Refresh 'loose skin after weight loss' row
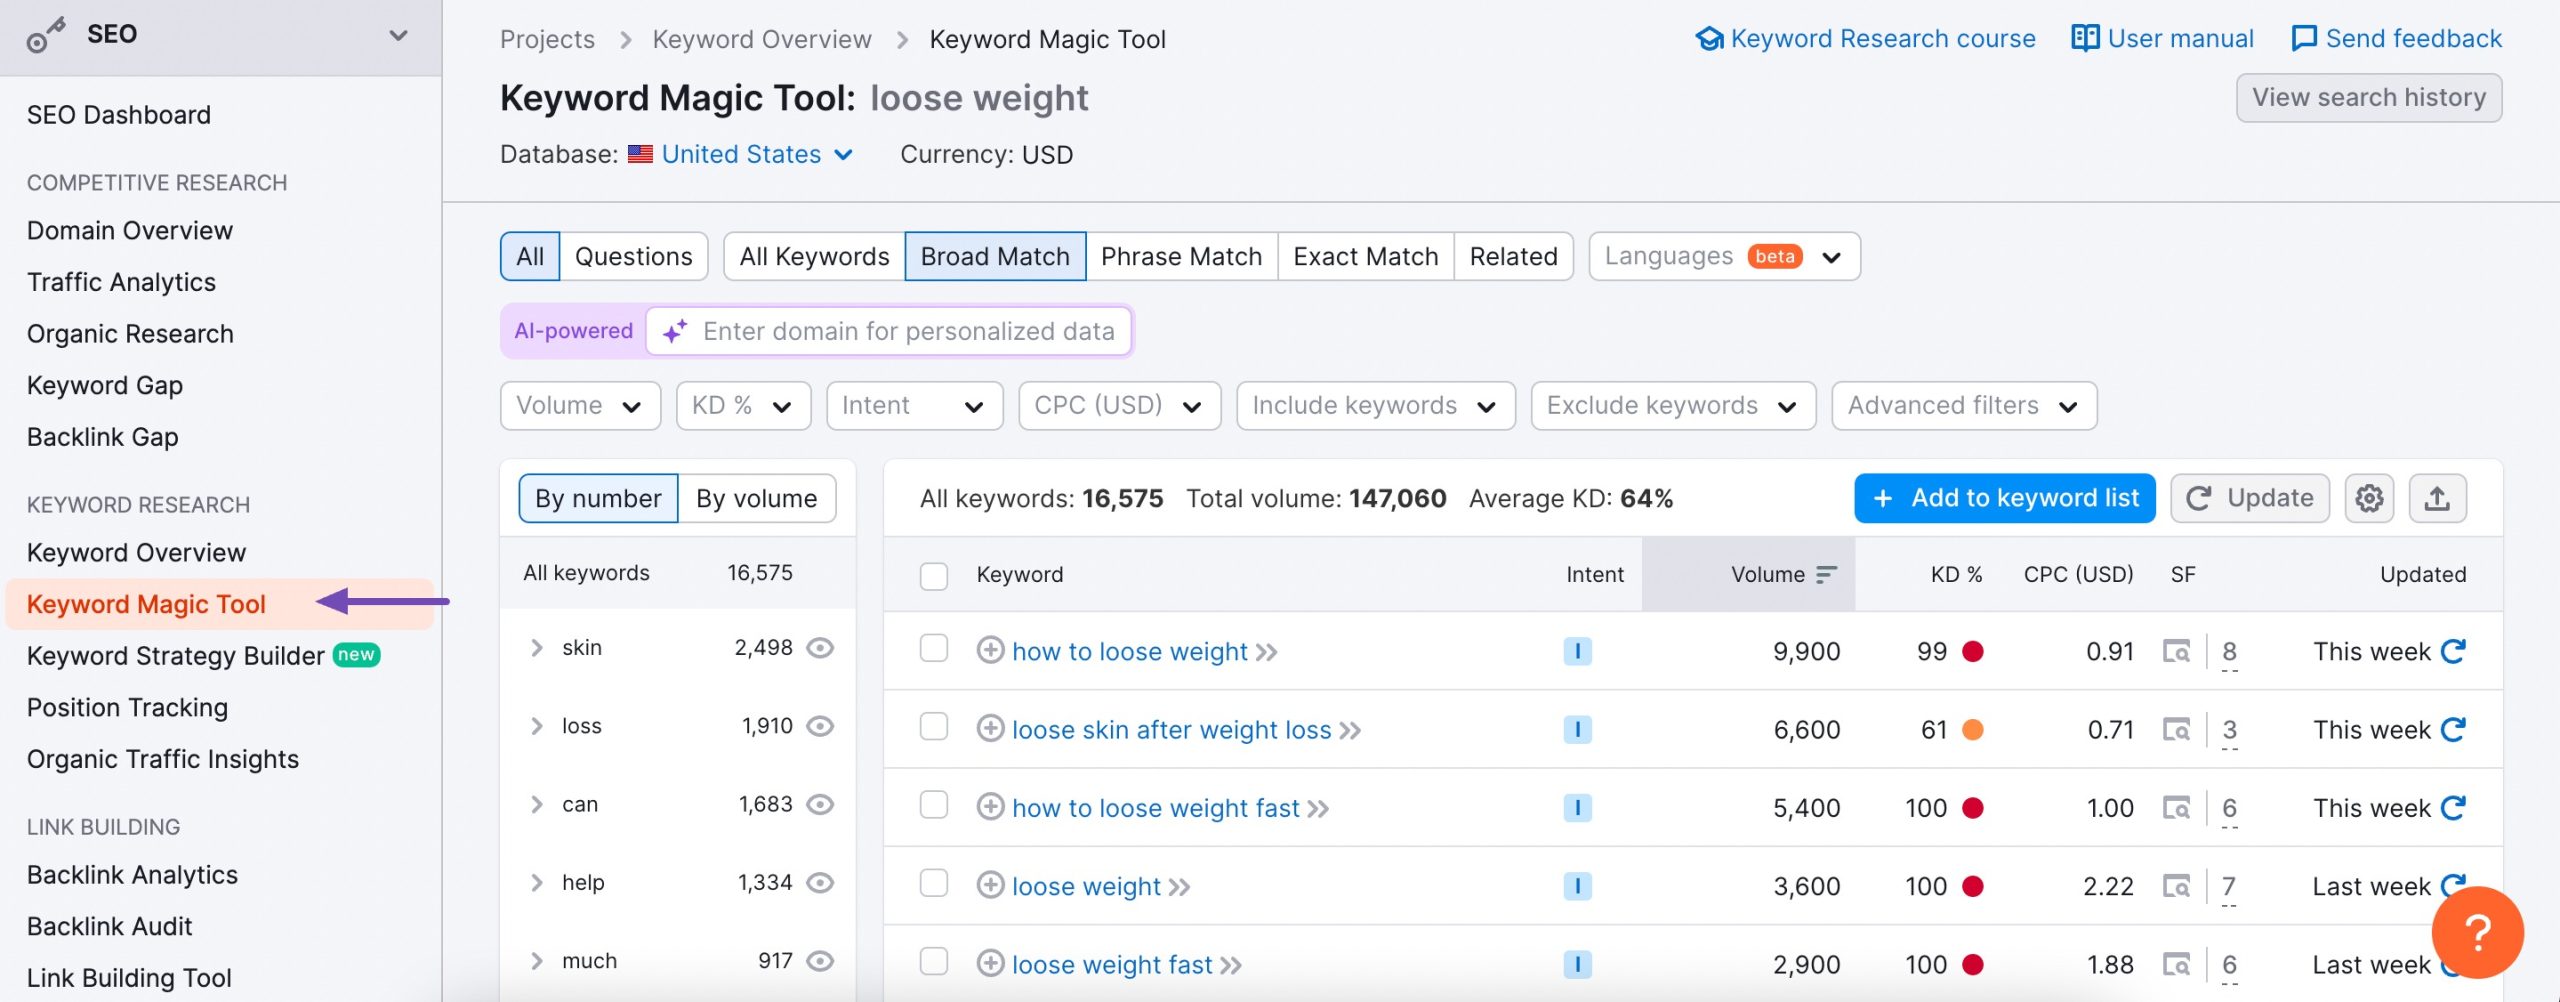Viewport: 2560px width, 1002px height. coord(2453,729)
